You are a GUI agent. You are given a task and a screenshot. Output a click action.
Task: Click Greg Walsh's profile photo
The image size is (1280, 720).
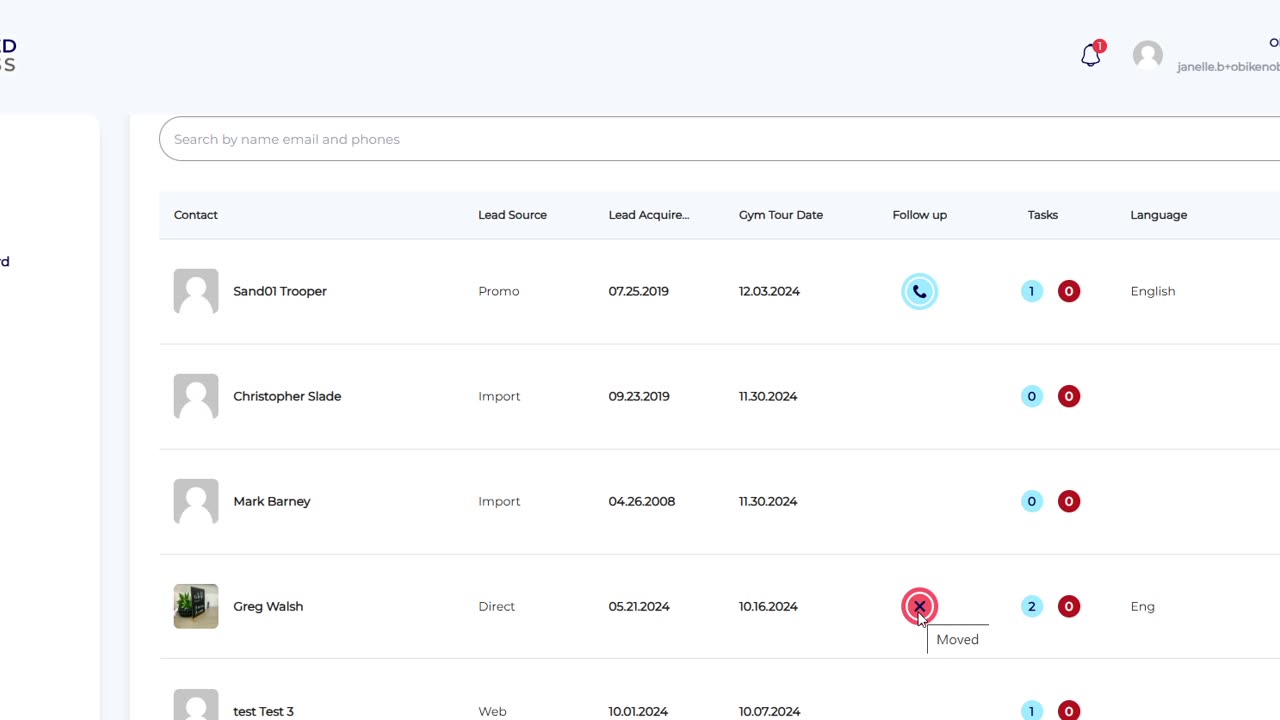click(x=196, y=606)
